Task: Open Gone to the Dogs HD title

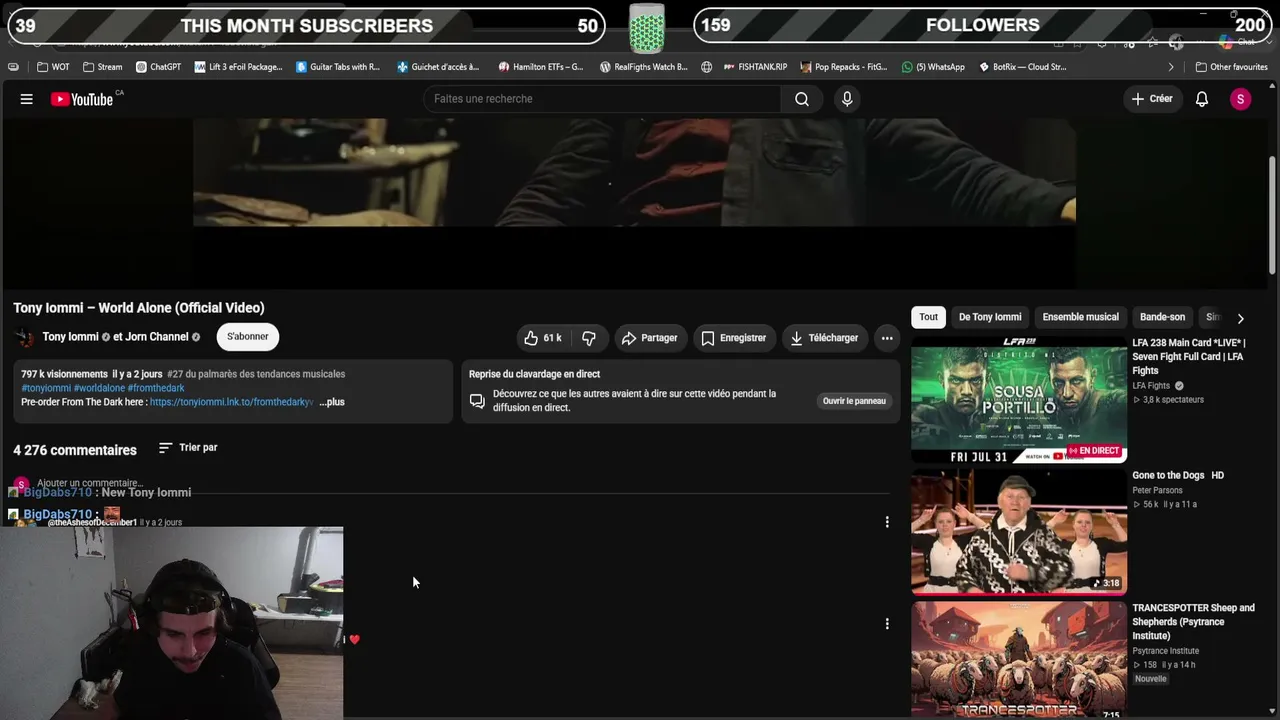Action: [x=1178, y=476]
